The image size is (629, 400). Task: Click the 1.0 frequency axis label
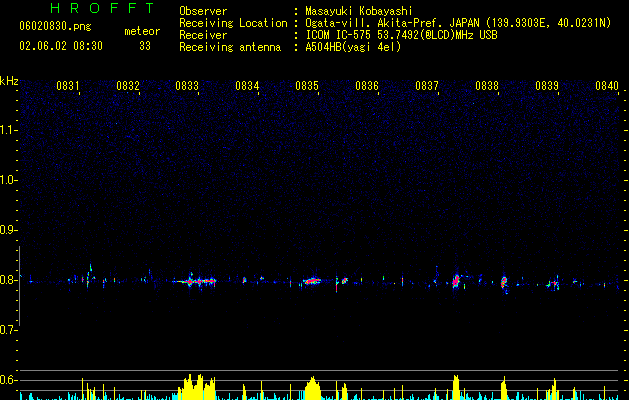8,180
